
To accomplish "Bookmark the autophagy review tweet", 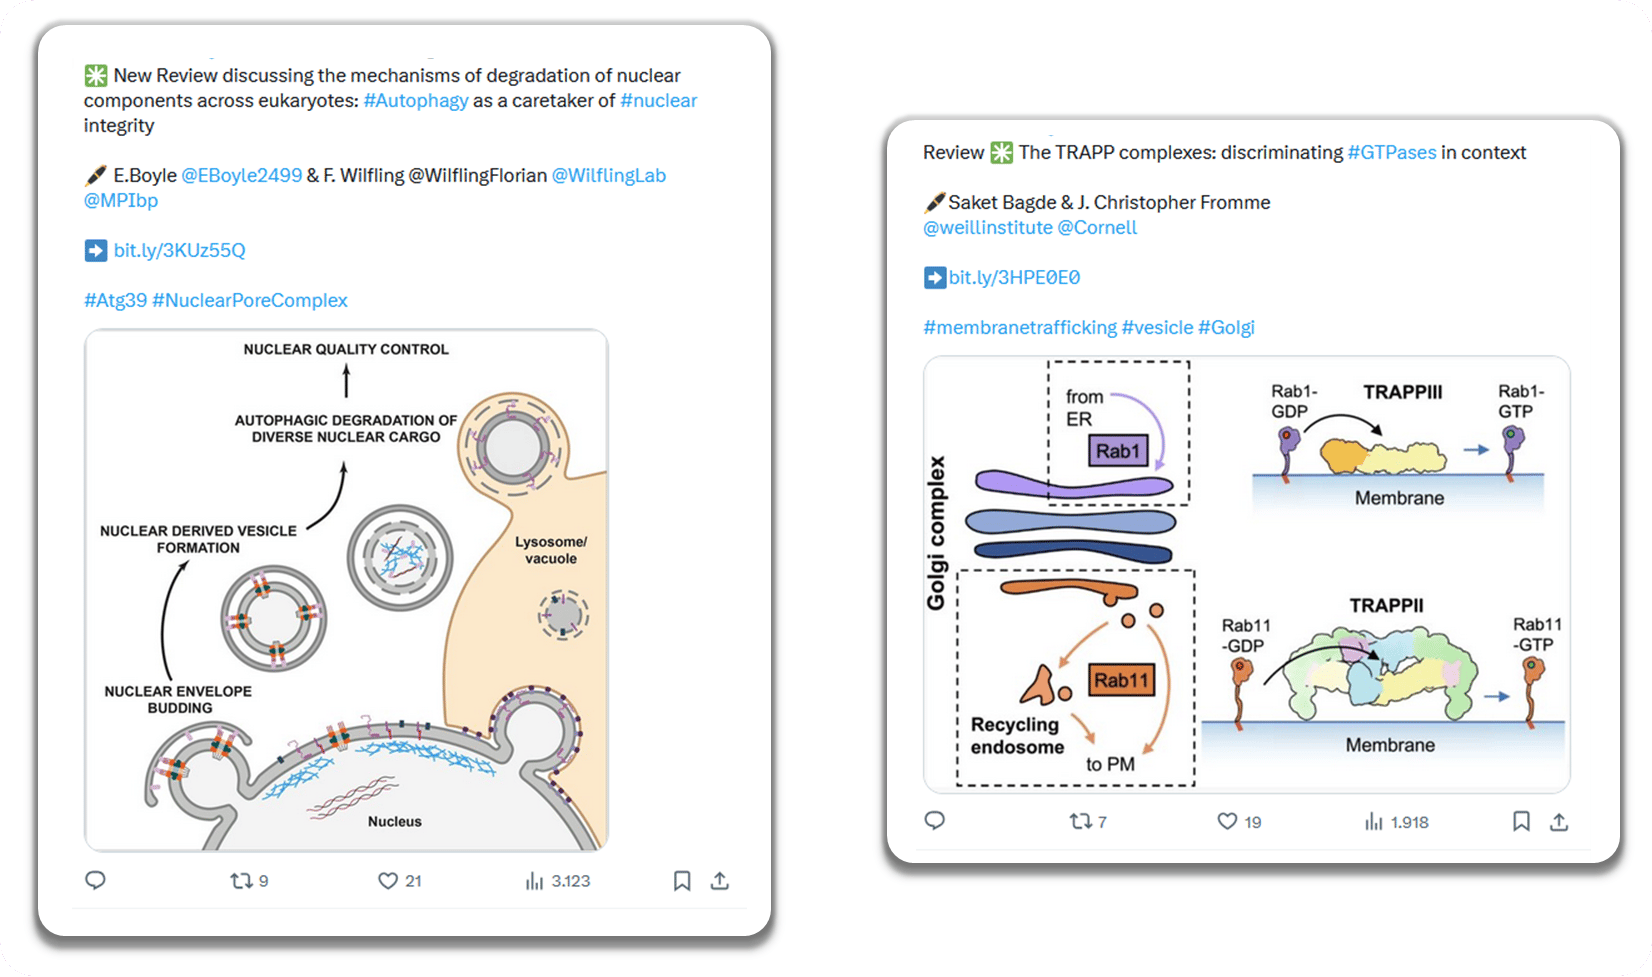I will click(682, 881).
